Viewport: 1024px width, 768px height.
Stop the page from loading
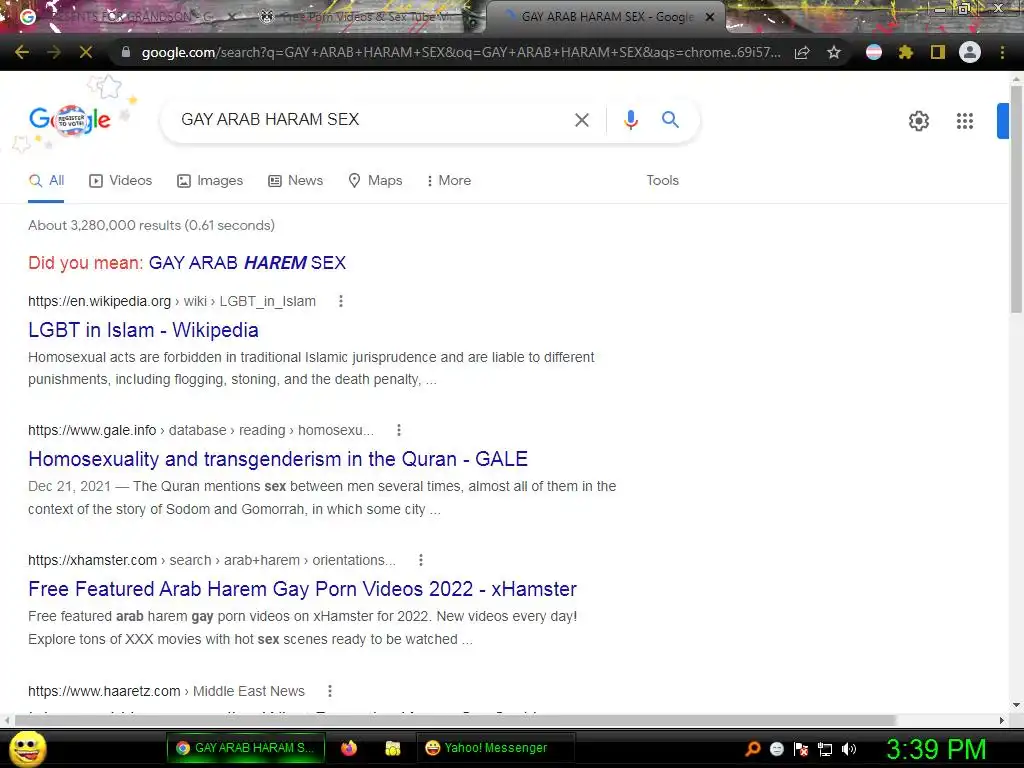[x=86, y=52]
